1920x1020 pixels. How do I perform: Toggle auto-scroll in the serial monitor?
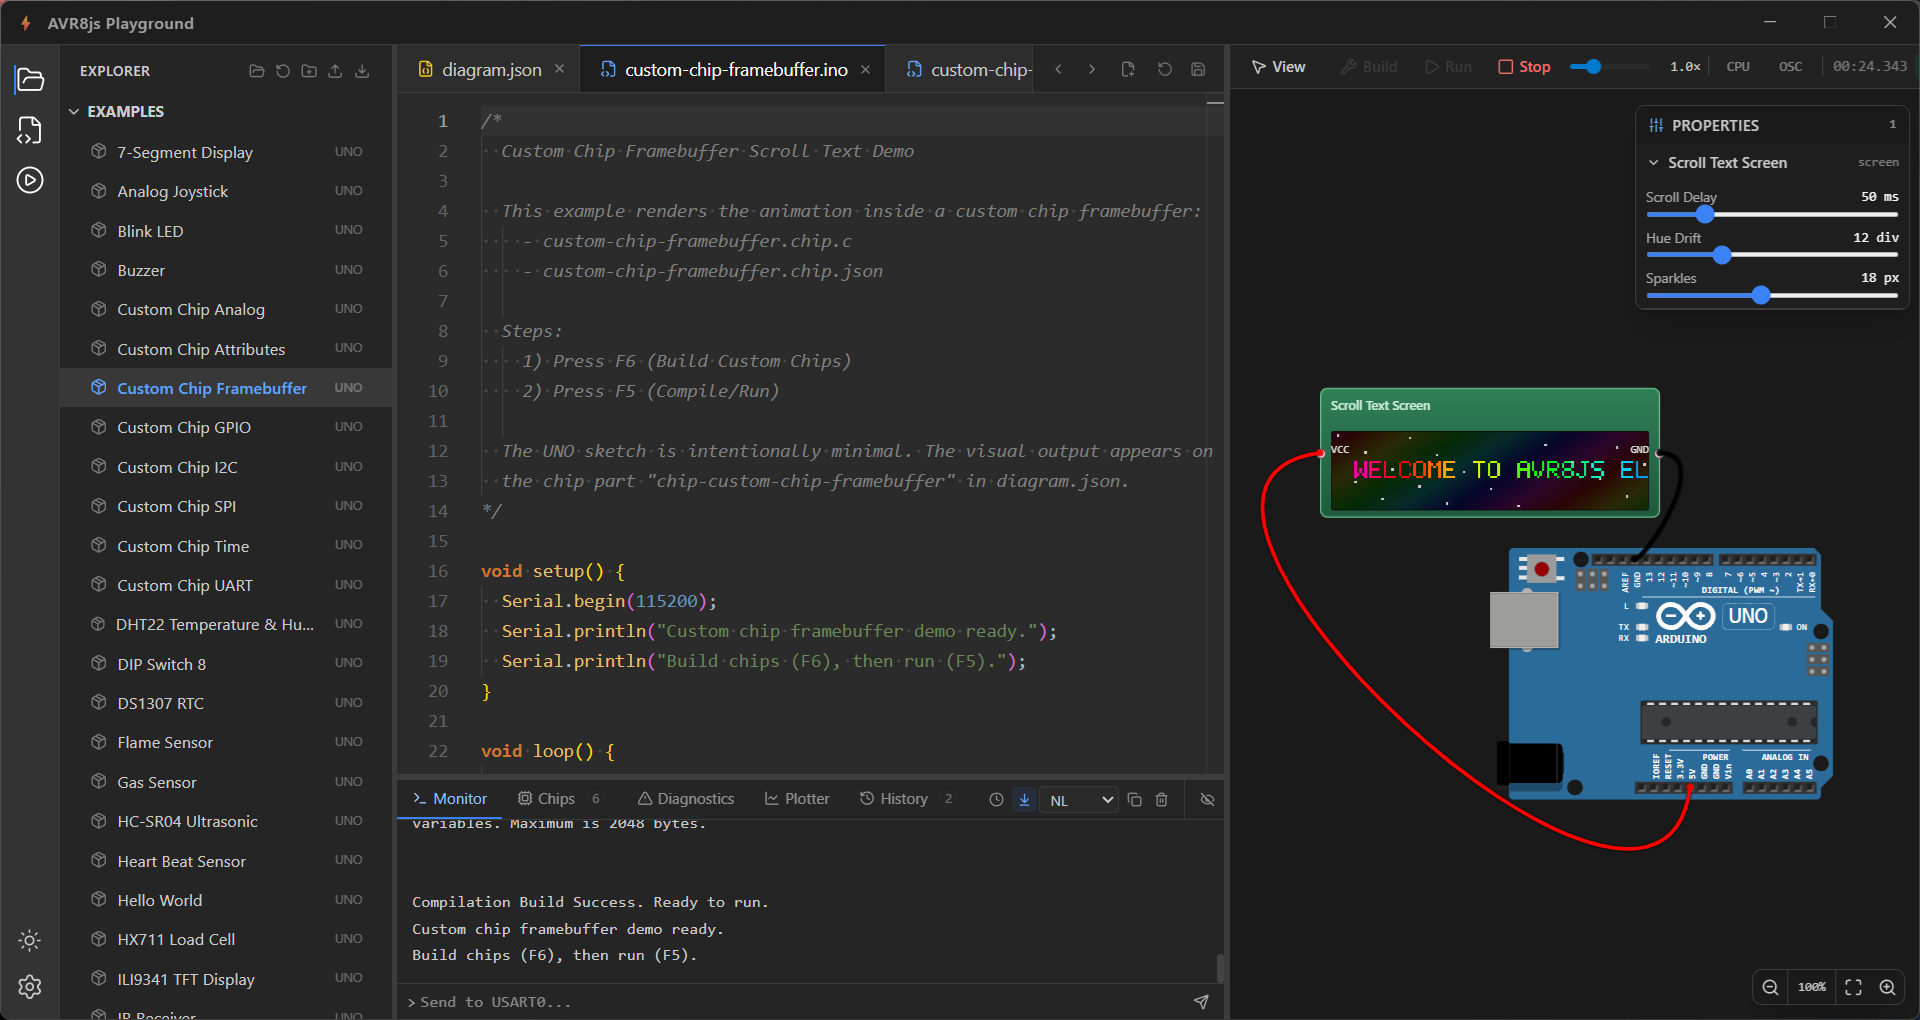[x=1024, y=800]
